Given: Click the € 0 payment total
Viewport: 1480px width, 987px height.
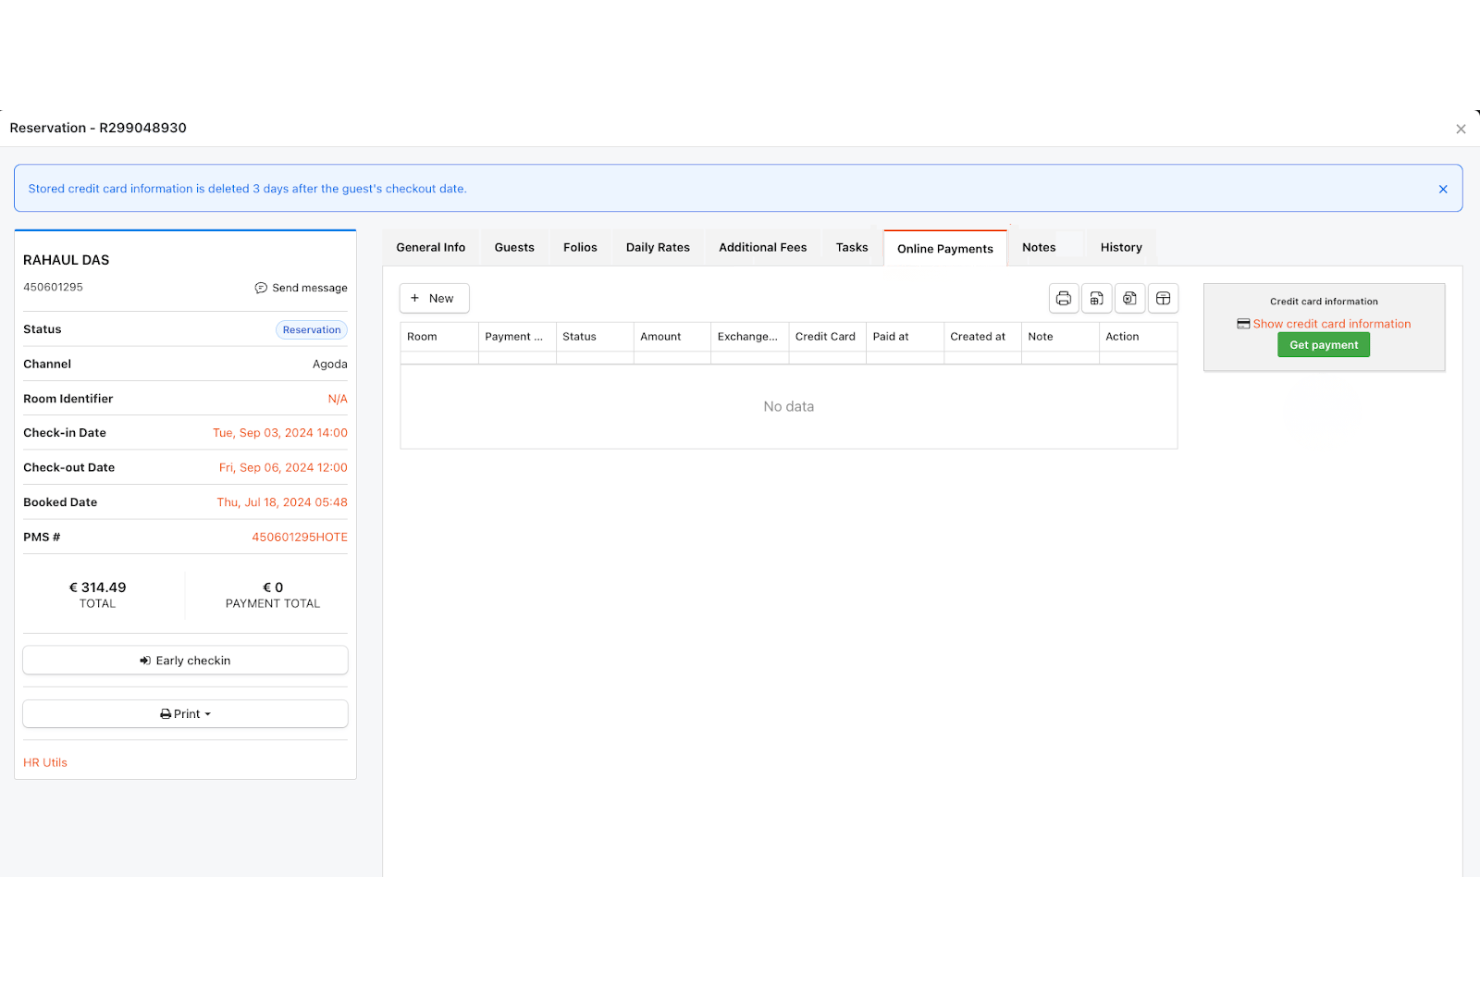Looking at the screenshot, I should tap(273, 588).
